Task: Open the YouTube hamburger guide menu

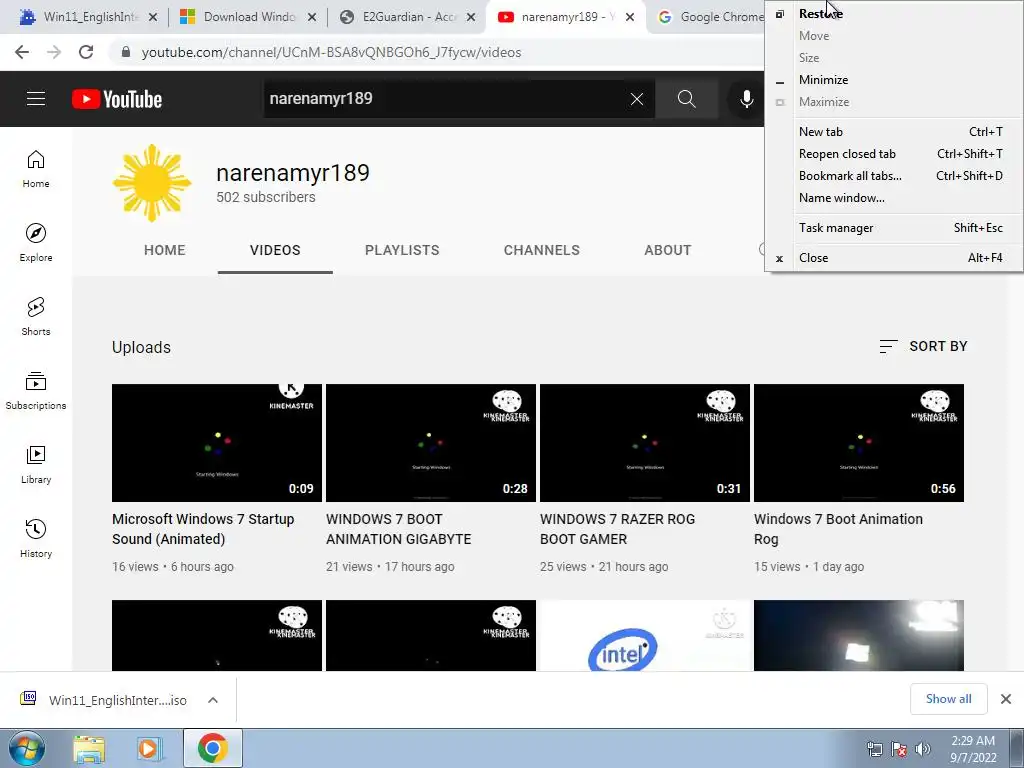Action: pyautogui.click(x=36, y=99)
